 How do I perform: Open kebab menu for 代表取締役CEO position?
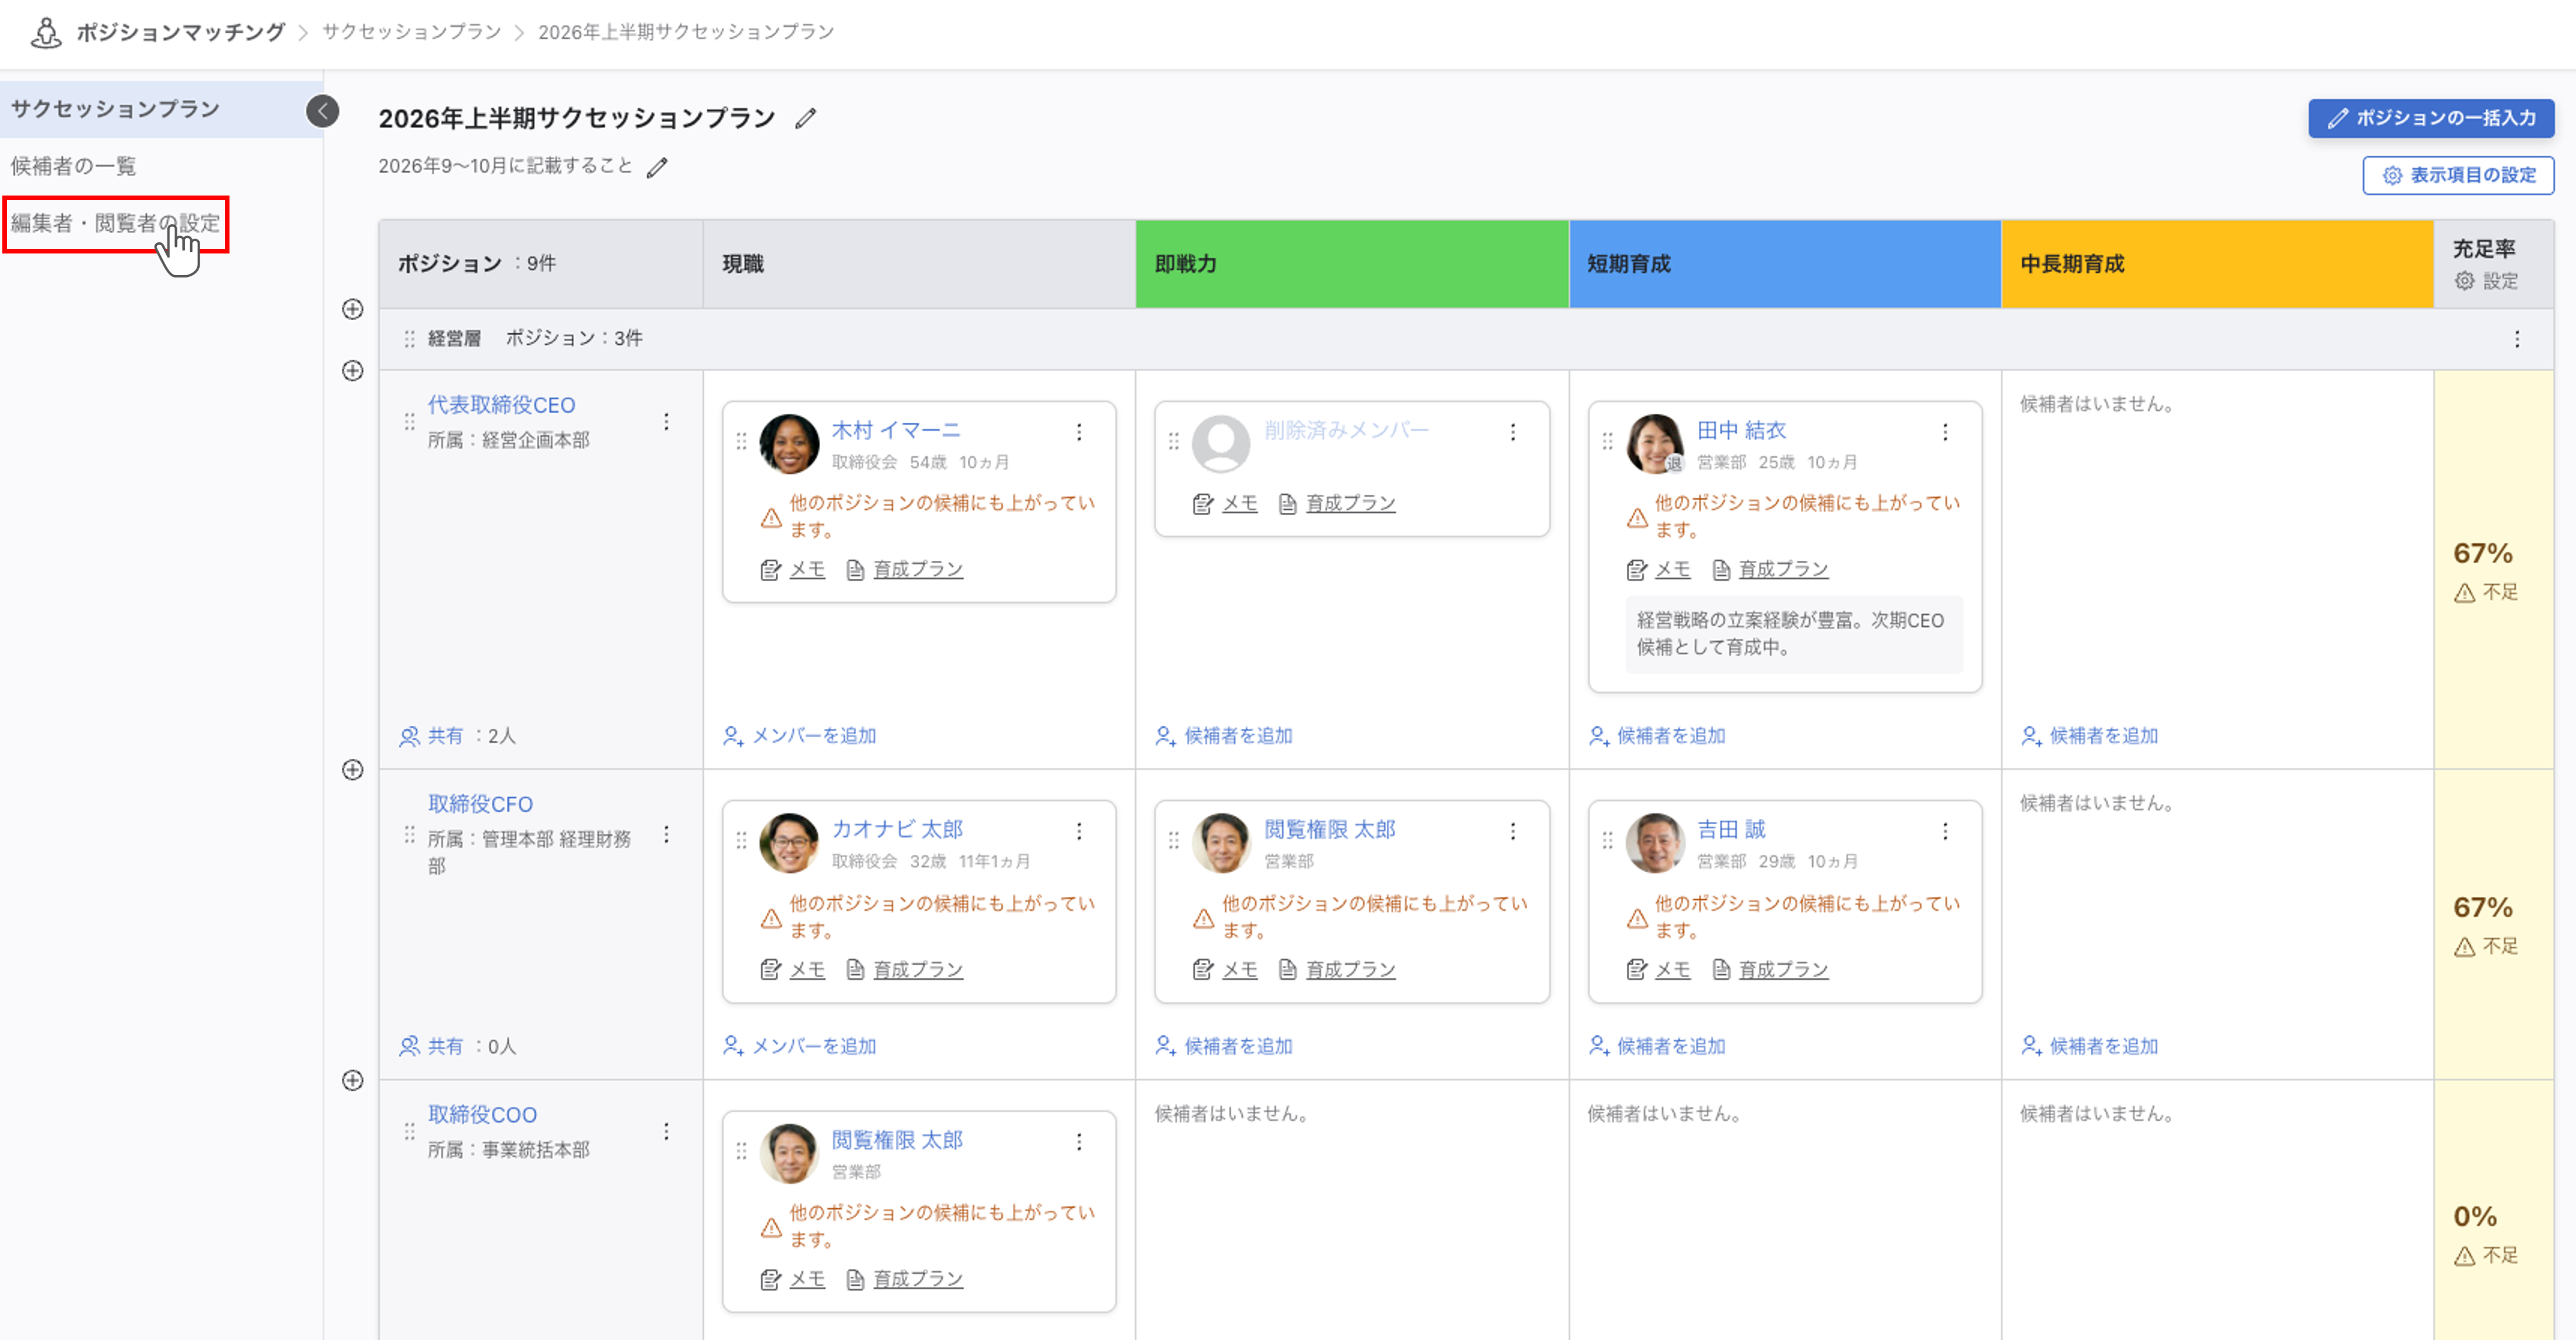pos(666,422)
